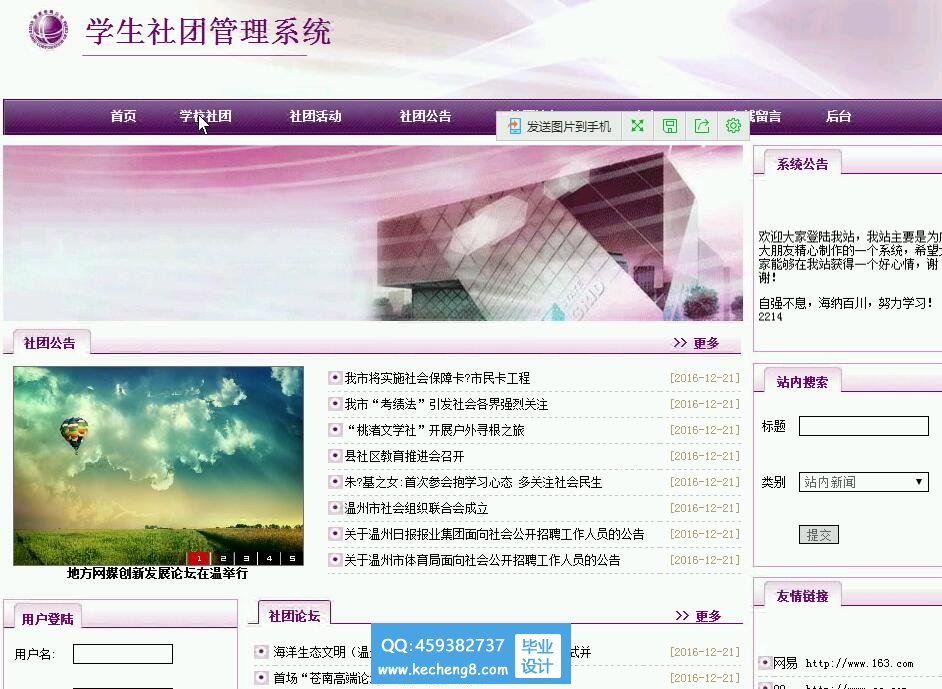This screenshot has height=689, width=942.
Task: Click the 友情链接 panel tab header
Action: 802,596
